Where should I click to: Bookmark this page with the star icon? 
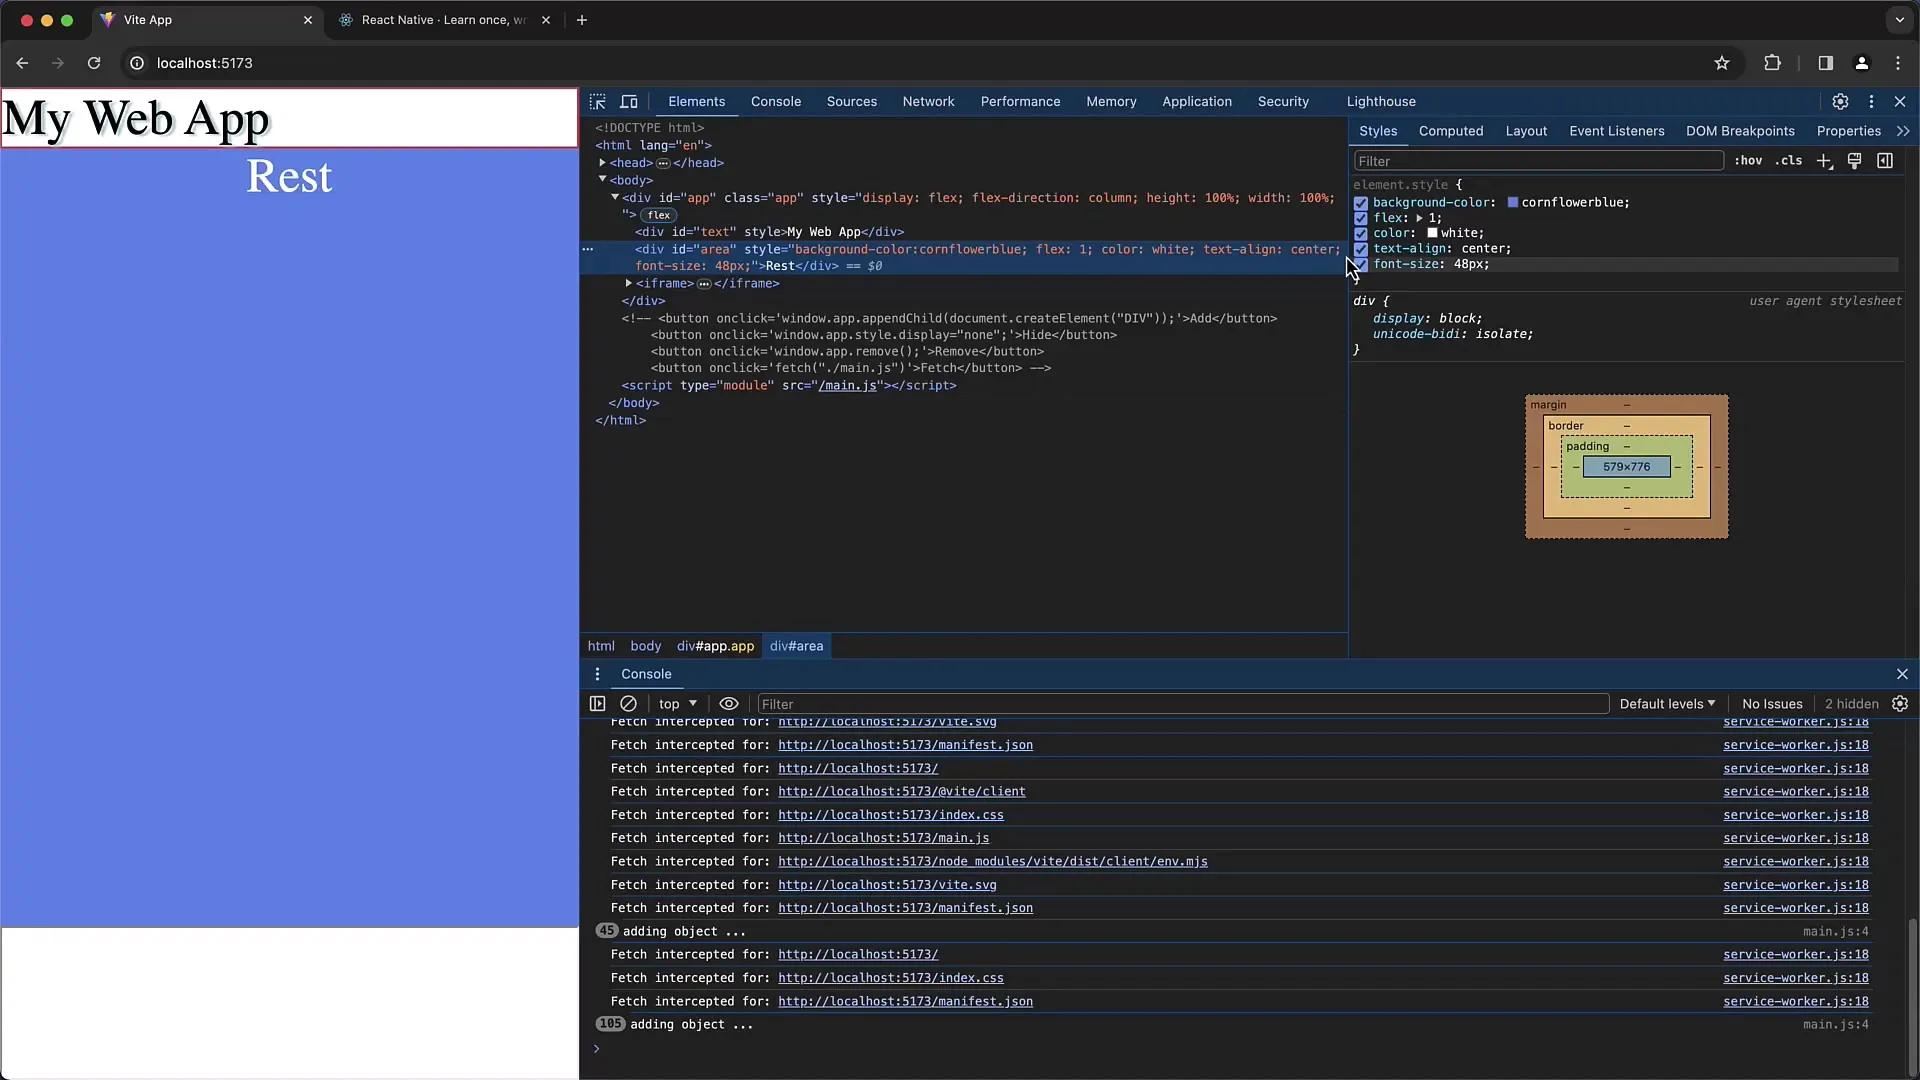(x=1722, y=63)
